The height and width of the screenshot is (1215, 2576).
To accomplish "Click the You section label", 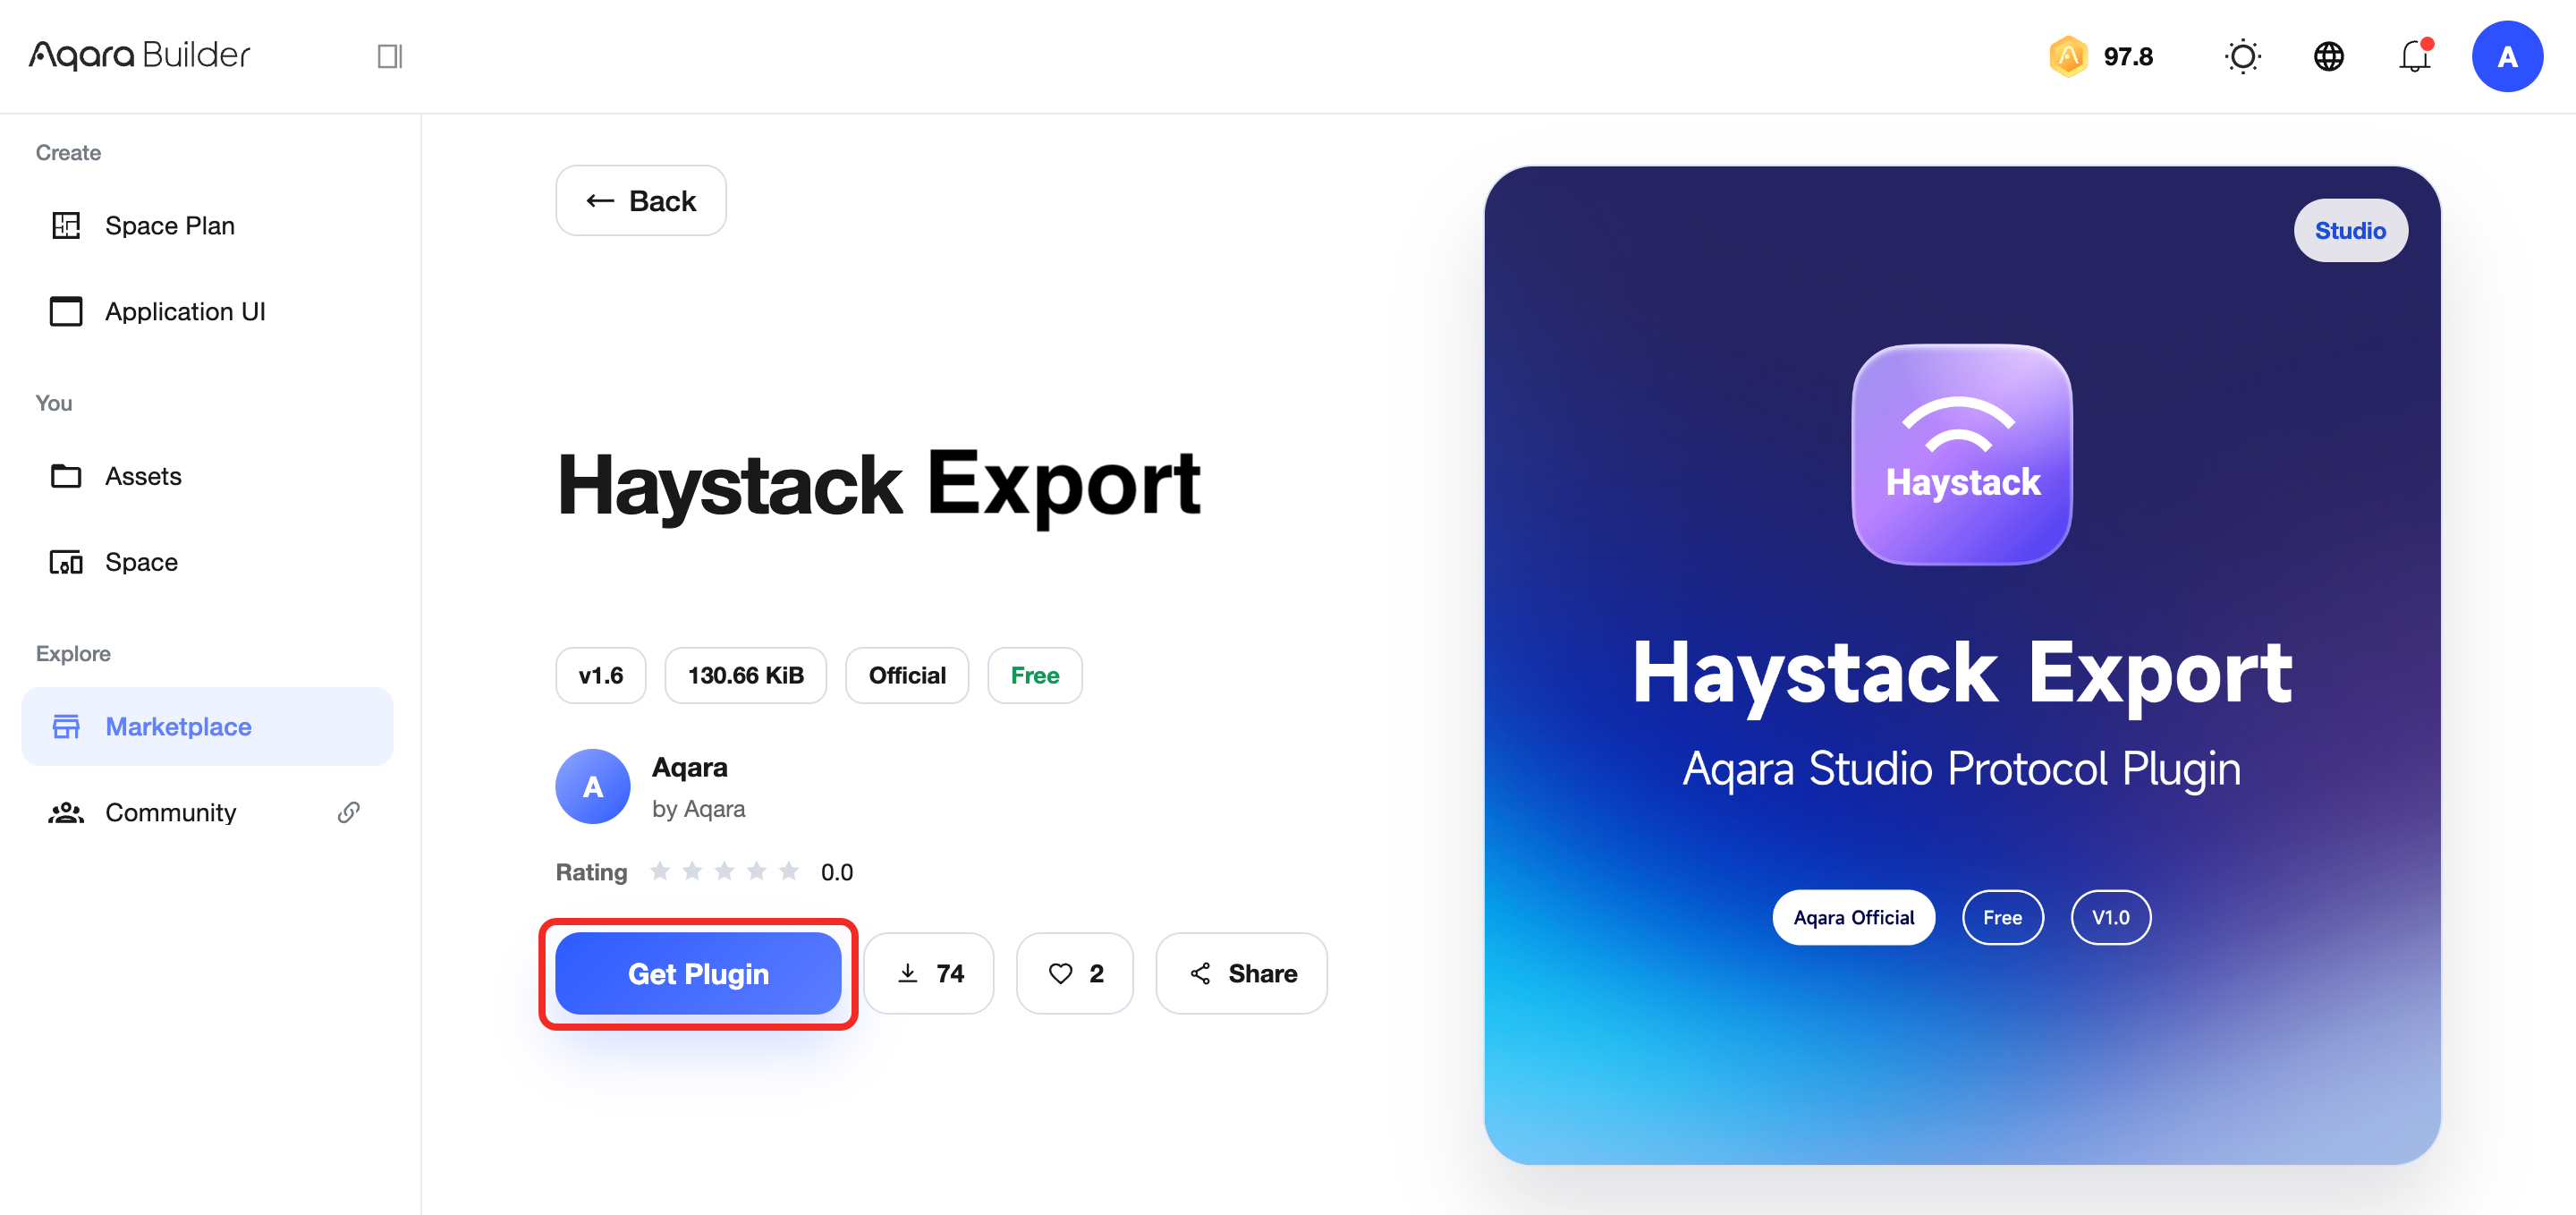I will (x=54, y=403).
